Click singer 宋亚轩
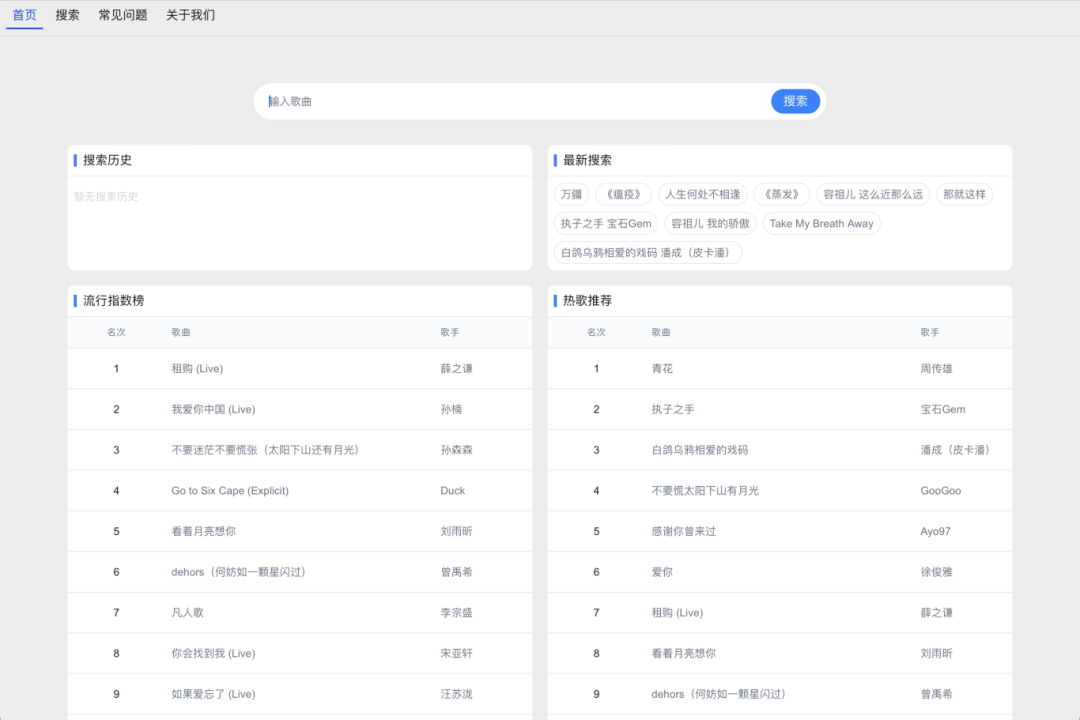Image resolution: width=1080 pixels, height=720 pixels. [x=457, y=653]
